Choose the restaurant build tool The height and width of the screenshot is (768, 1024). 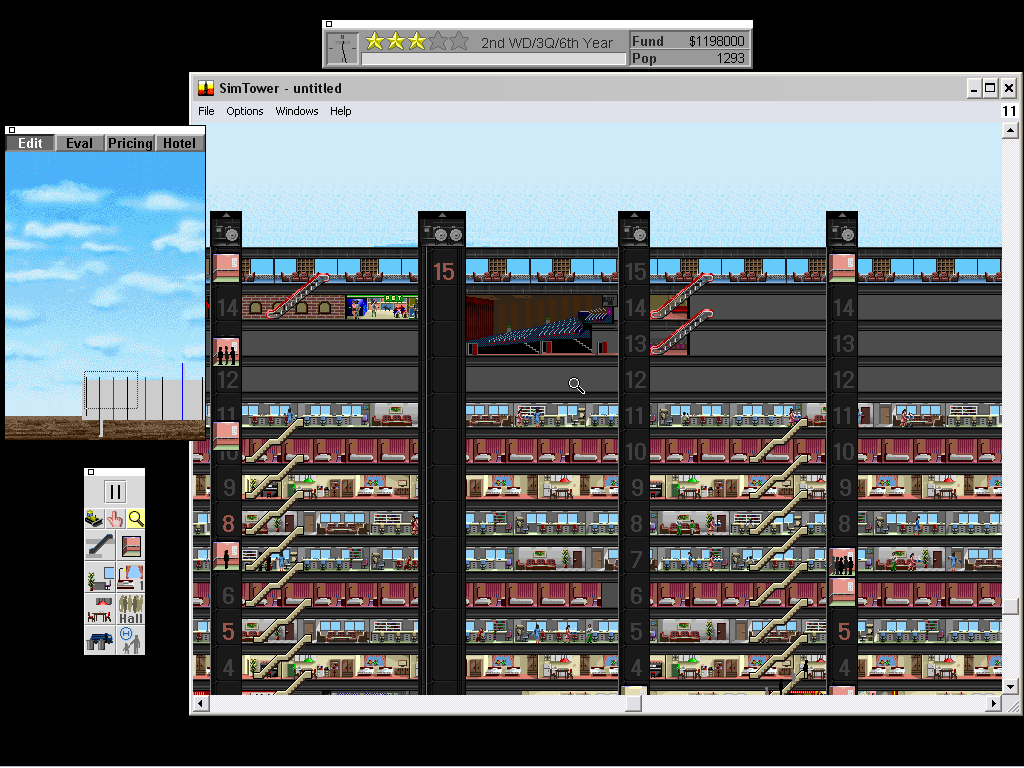point(100,609)
